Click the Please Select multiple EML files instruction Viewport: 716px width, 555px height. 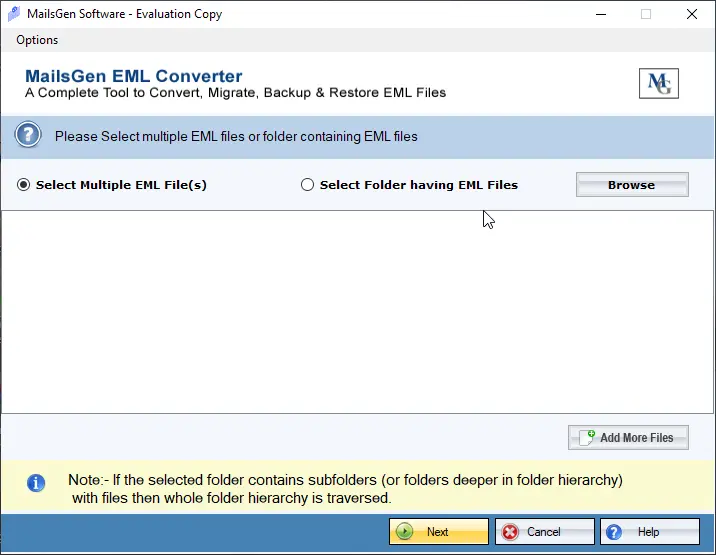236,136
